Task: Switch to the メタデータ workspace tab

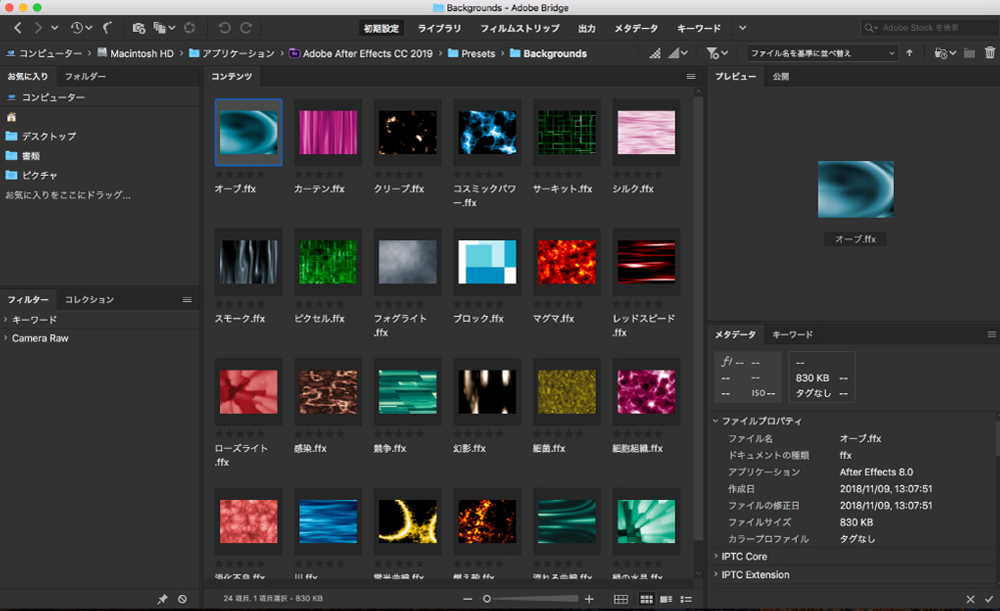Action: (x=636, y=27)
